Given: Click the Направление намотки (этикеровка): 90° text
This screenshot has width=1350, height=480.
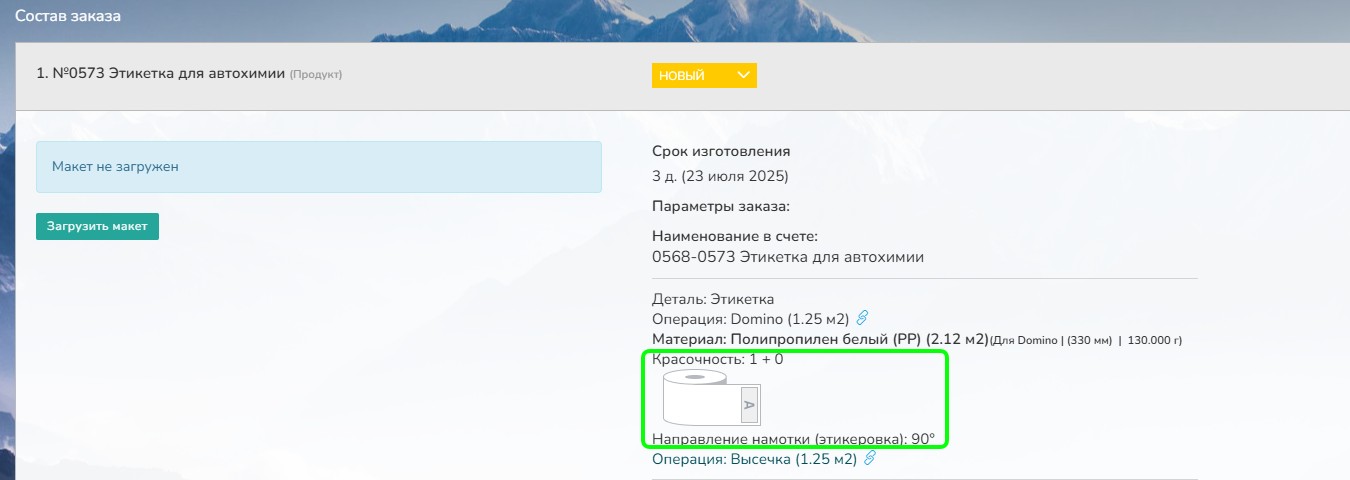Looking at the screenshot, I should (793, 439).
